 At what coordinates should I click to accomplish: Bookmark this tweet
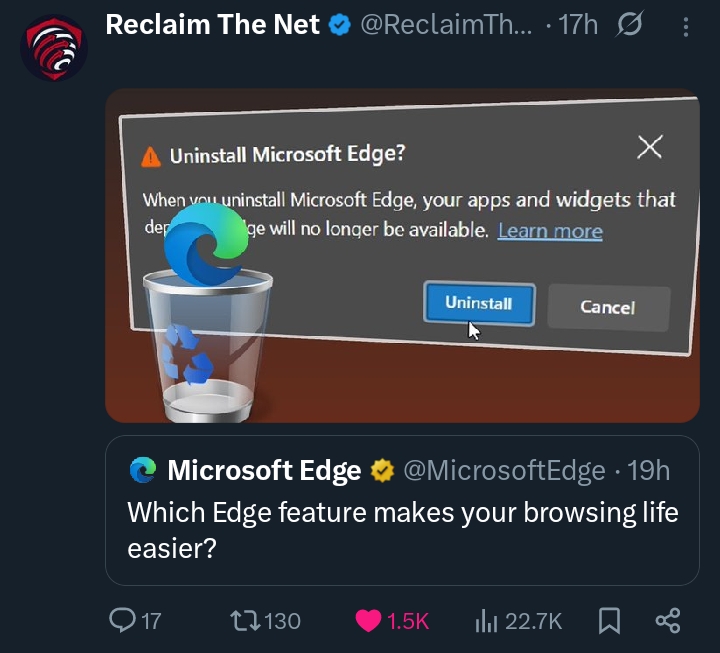(x=609, y=621)
